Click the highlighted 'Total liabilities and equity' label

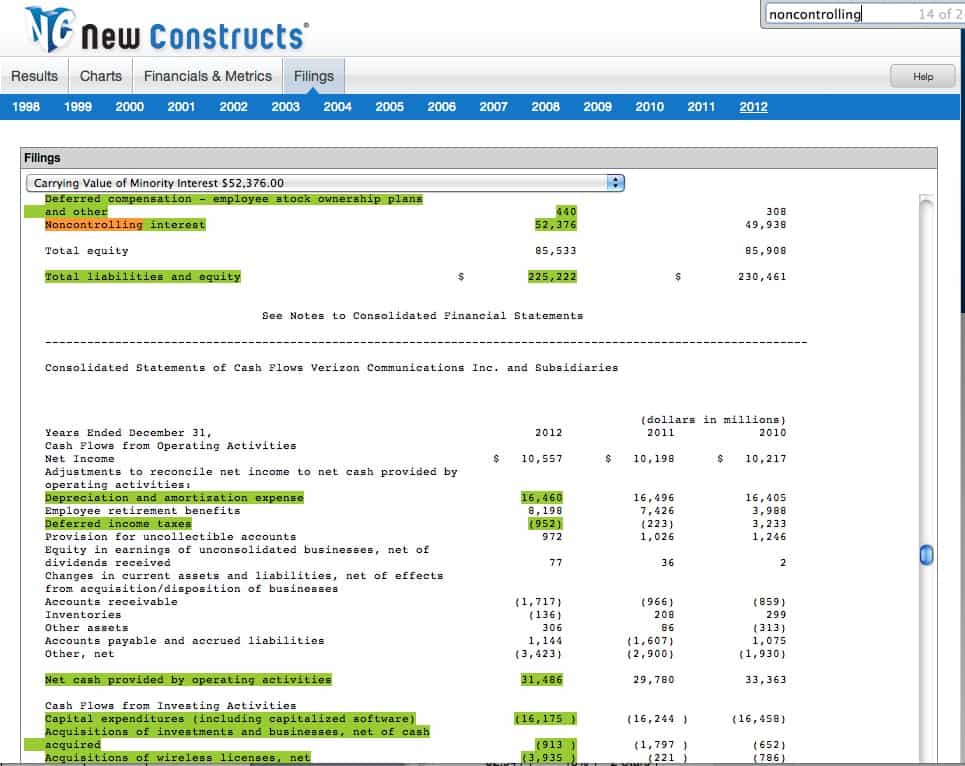click(x=143, y=277)
